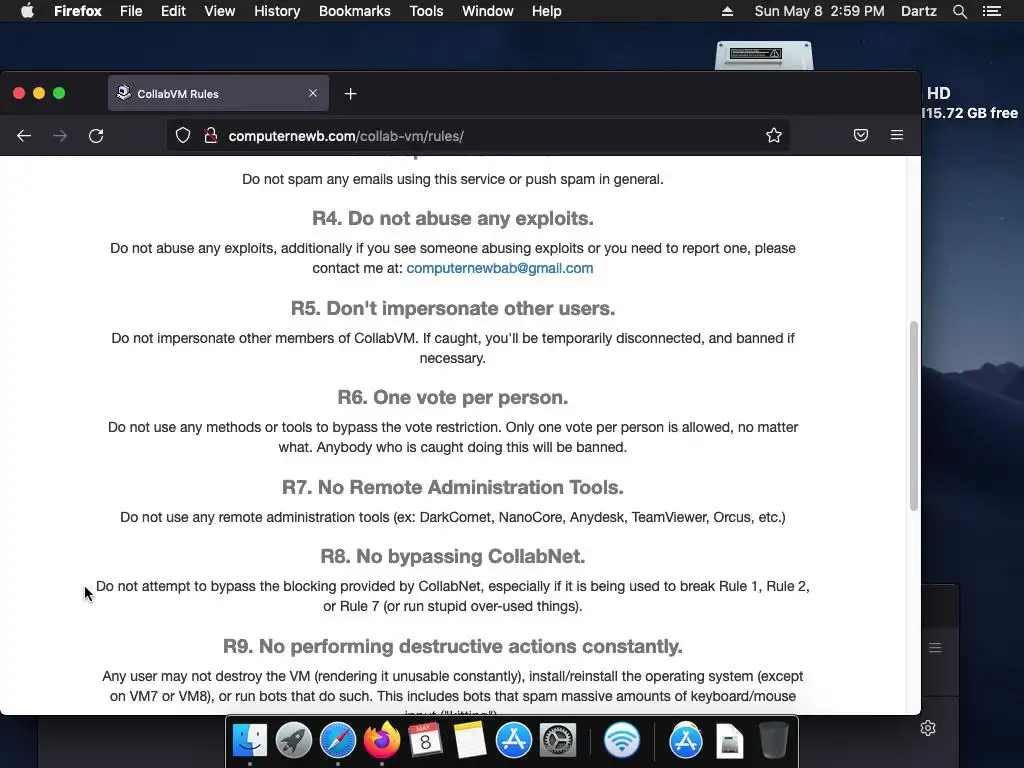This screenshot has width=1024, height=768.
Task: Open the File menu
Action: point(131,11)
